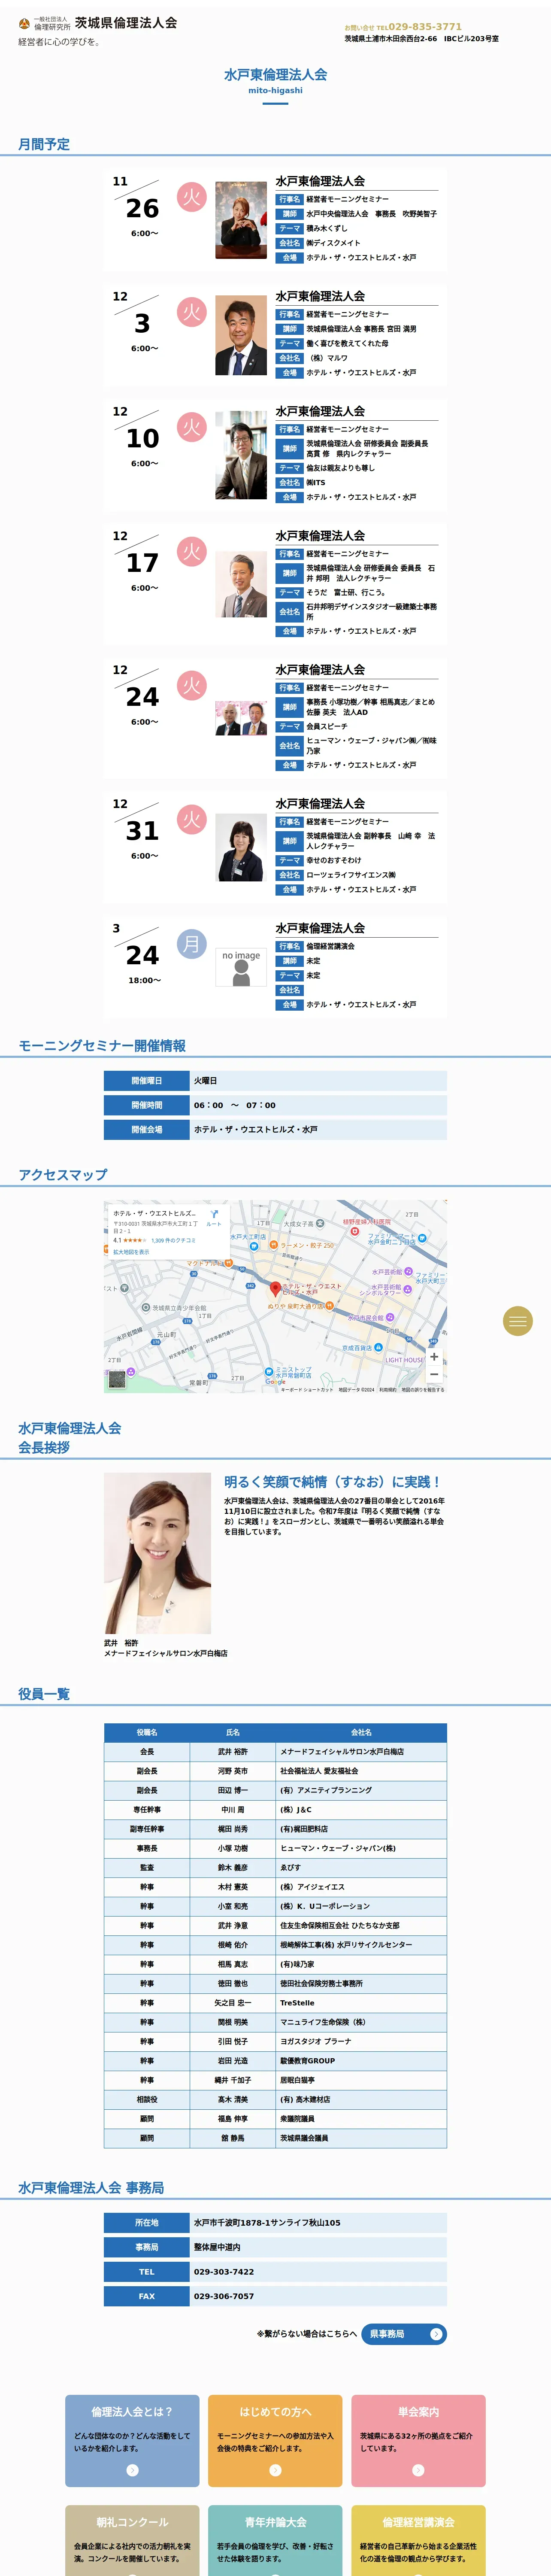The height and width of the screenshot is (2576, 551).
Task: Open the 青年弁論大会 card
Action: point(275,2540)
